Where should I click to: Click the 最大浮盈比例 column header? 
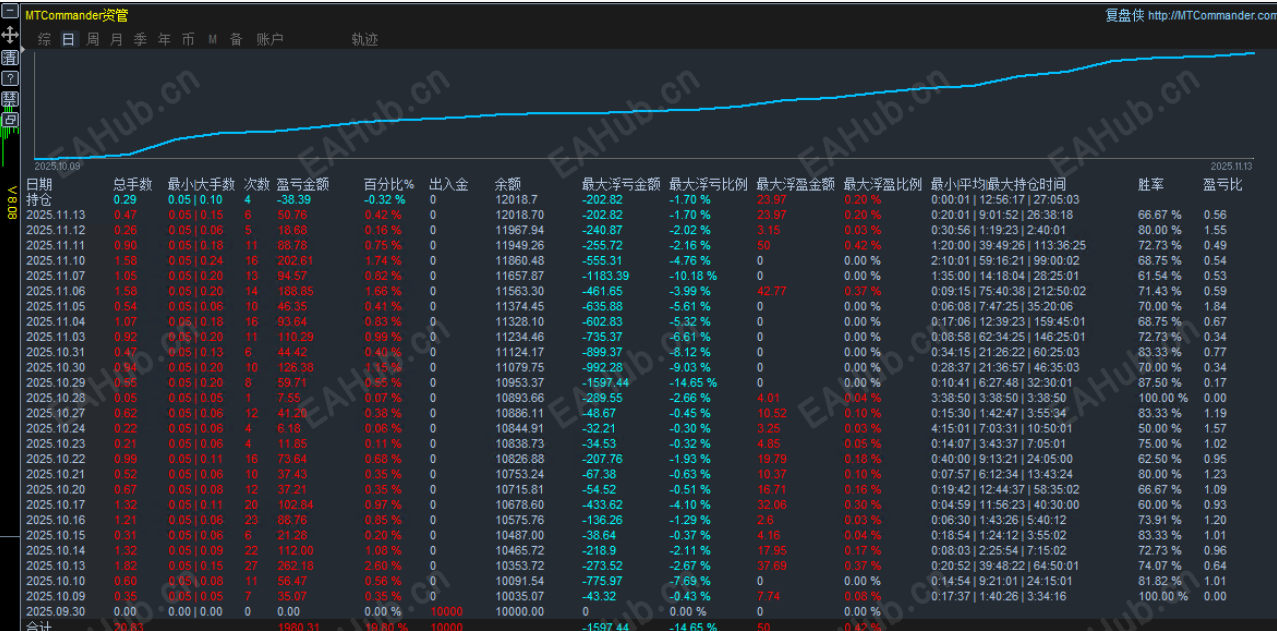tap(882, 184)
